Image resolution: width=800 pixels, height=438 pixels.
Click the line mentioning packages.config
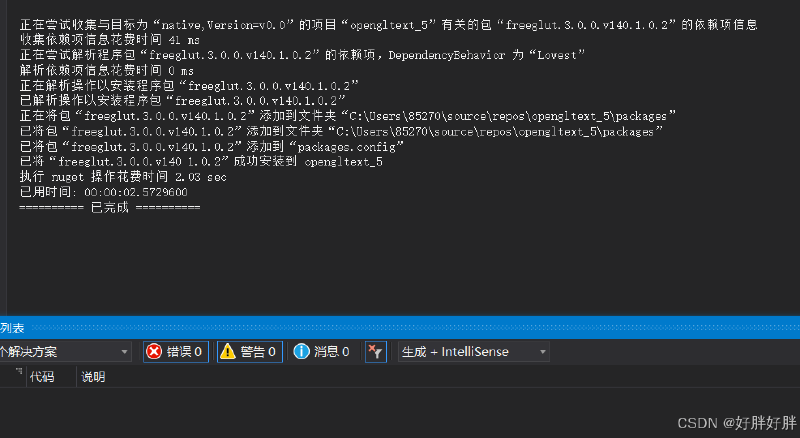[211, 147]
